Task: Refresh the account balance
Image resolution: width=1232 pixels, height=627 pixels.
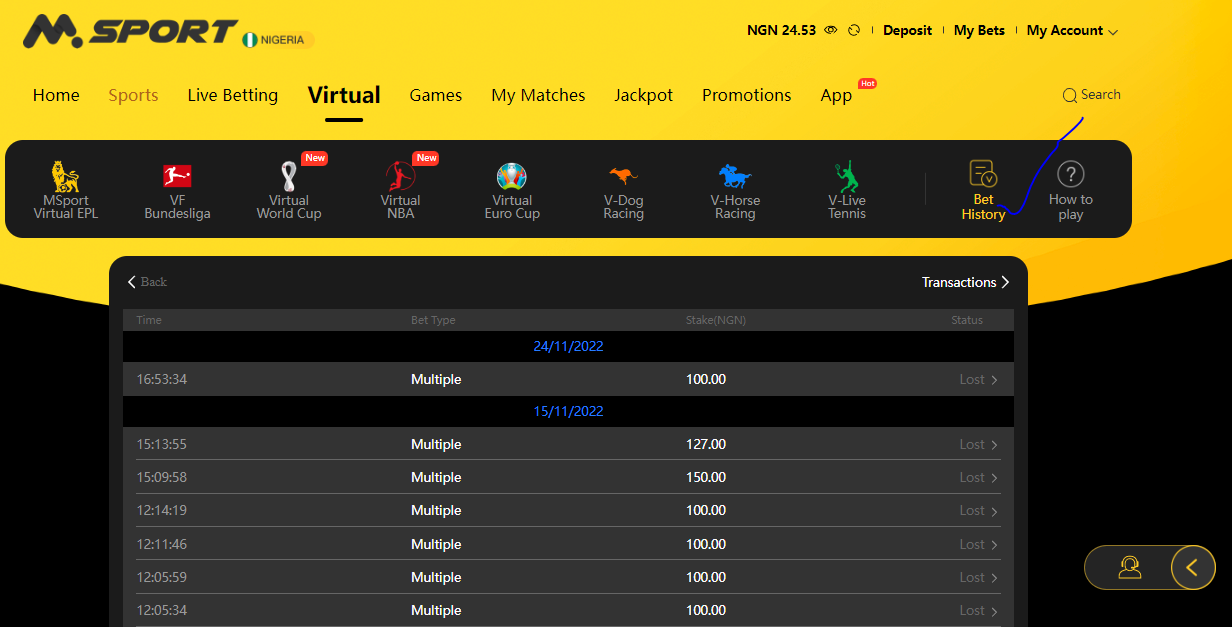Action: [854, 30]
